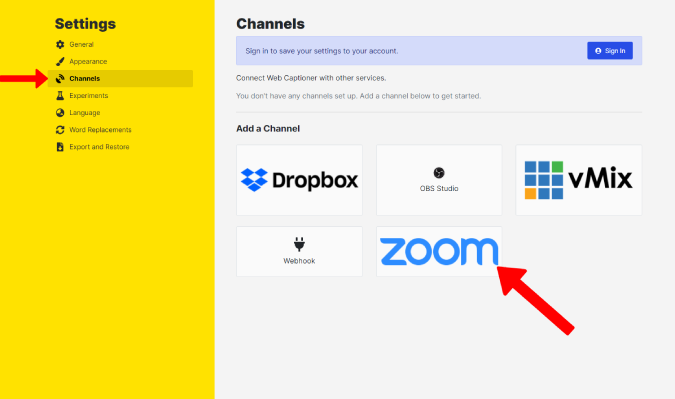Add the Dropbox channel

pos(299,180)
